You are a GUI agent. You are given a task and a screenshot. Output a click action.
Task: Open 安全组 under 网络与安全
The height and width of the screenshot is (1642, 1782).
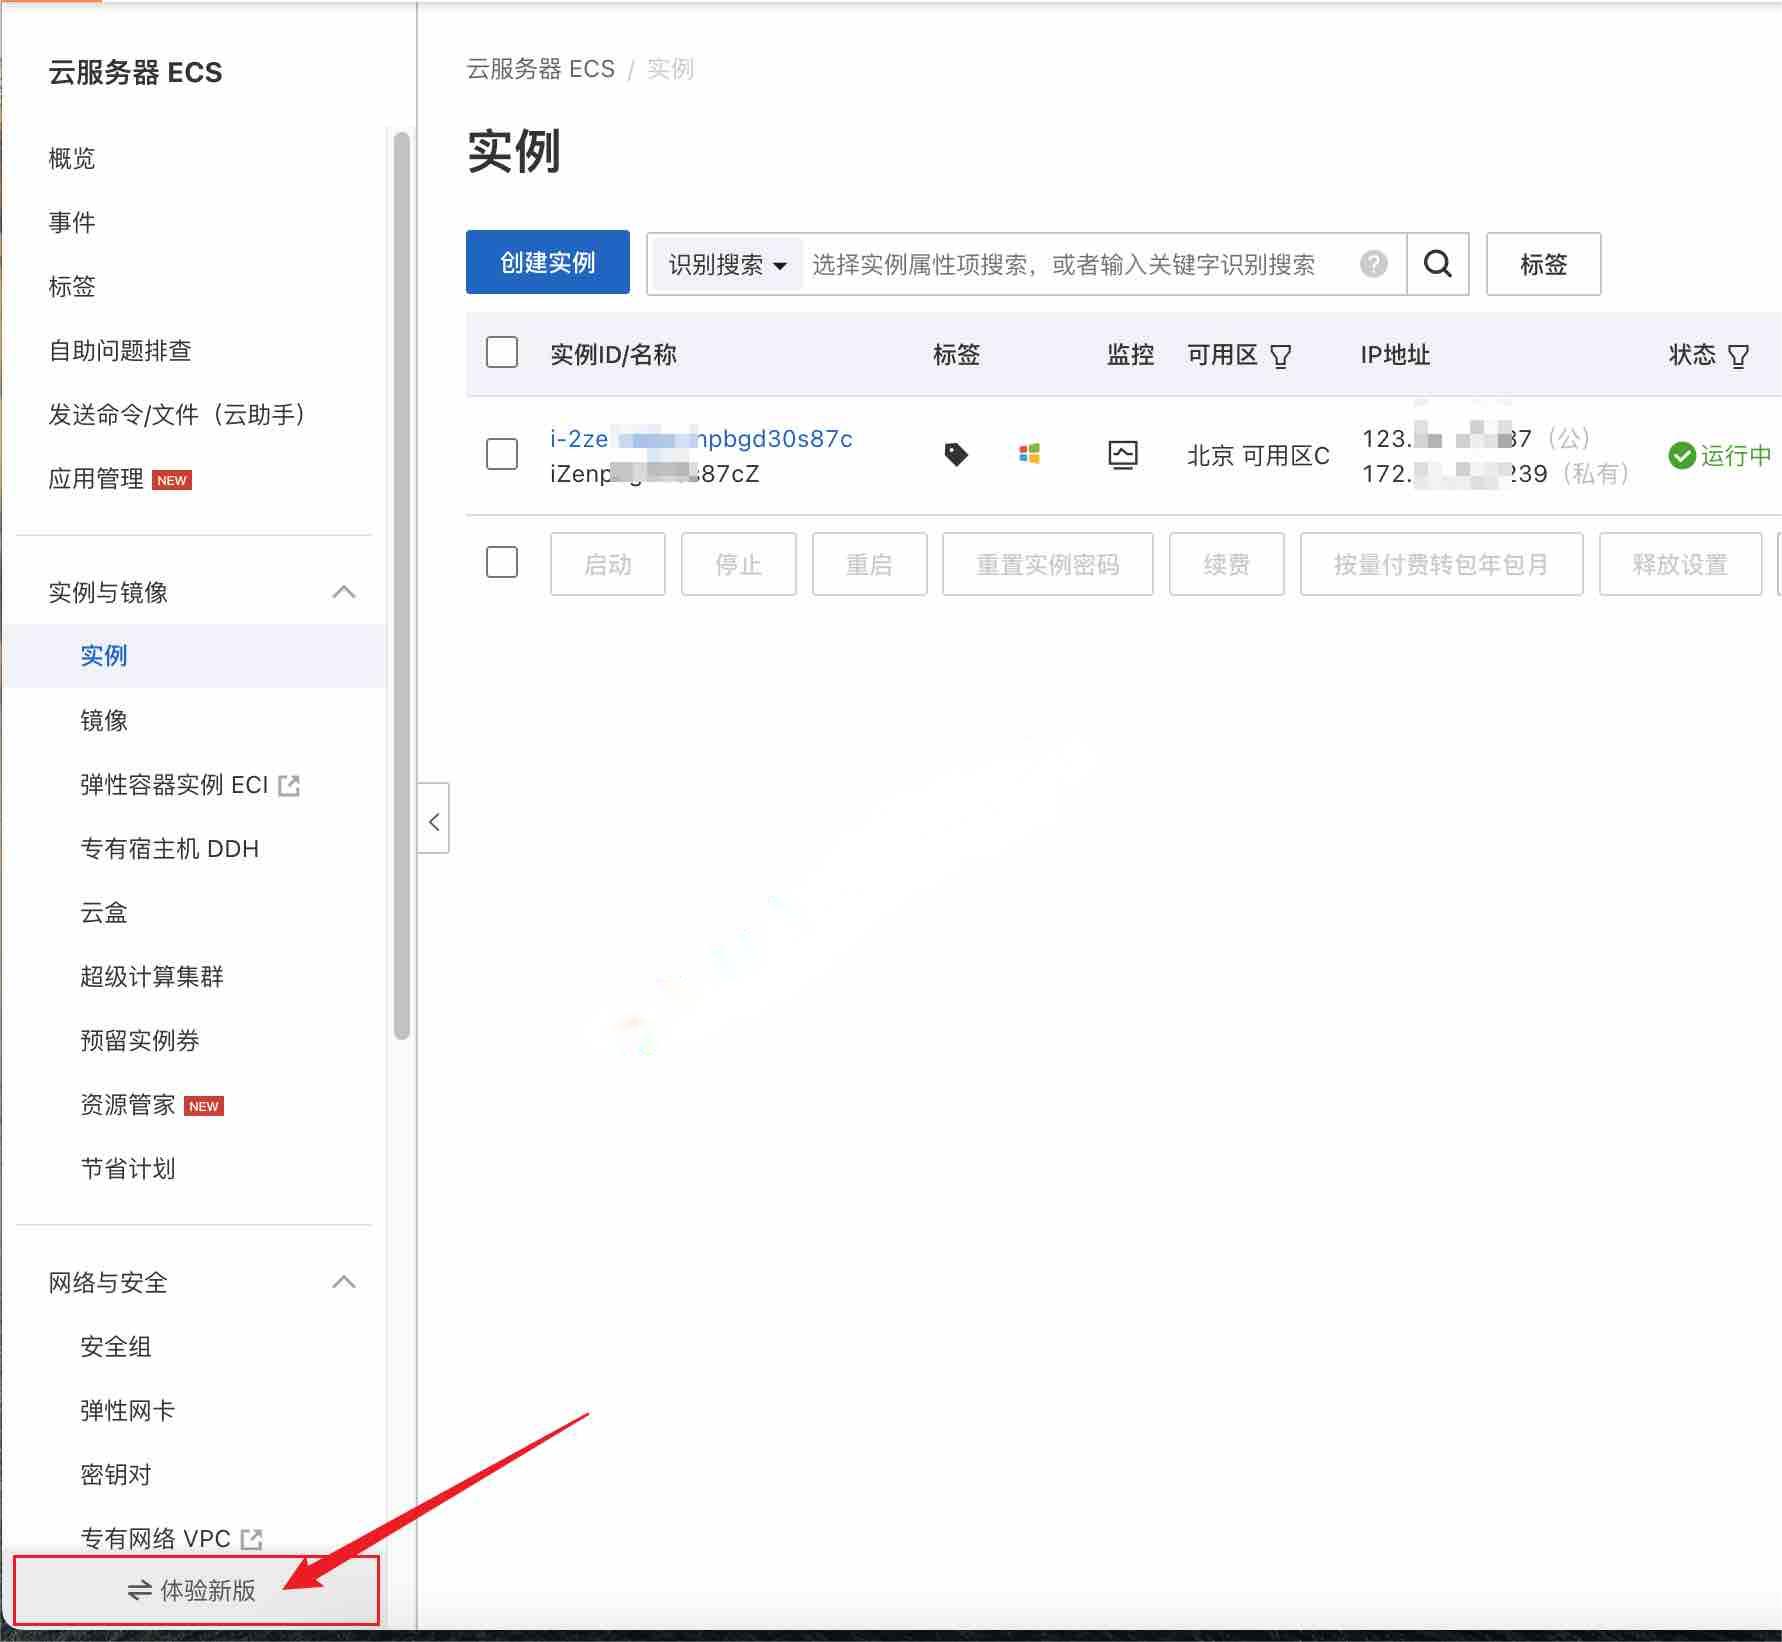point(116,1347)
